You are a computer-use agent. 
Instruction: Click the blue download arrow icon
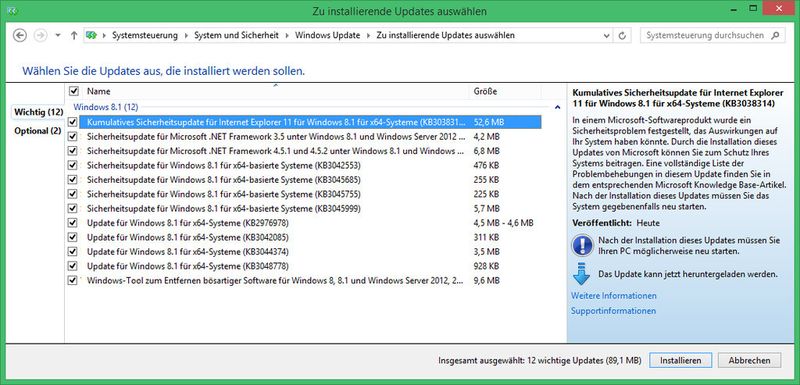(581, 274)
